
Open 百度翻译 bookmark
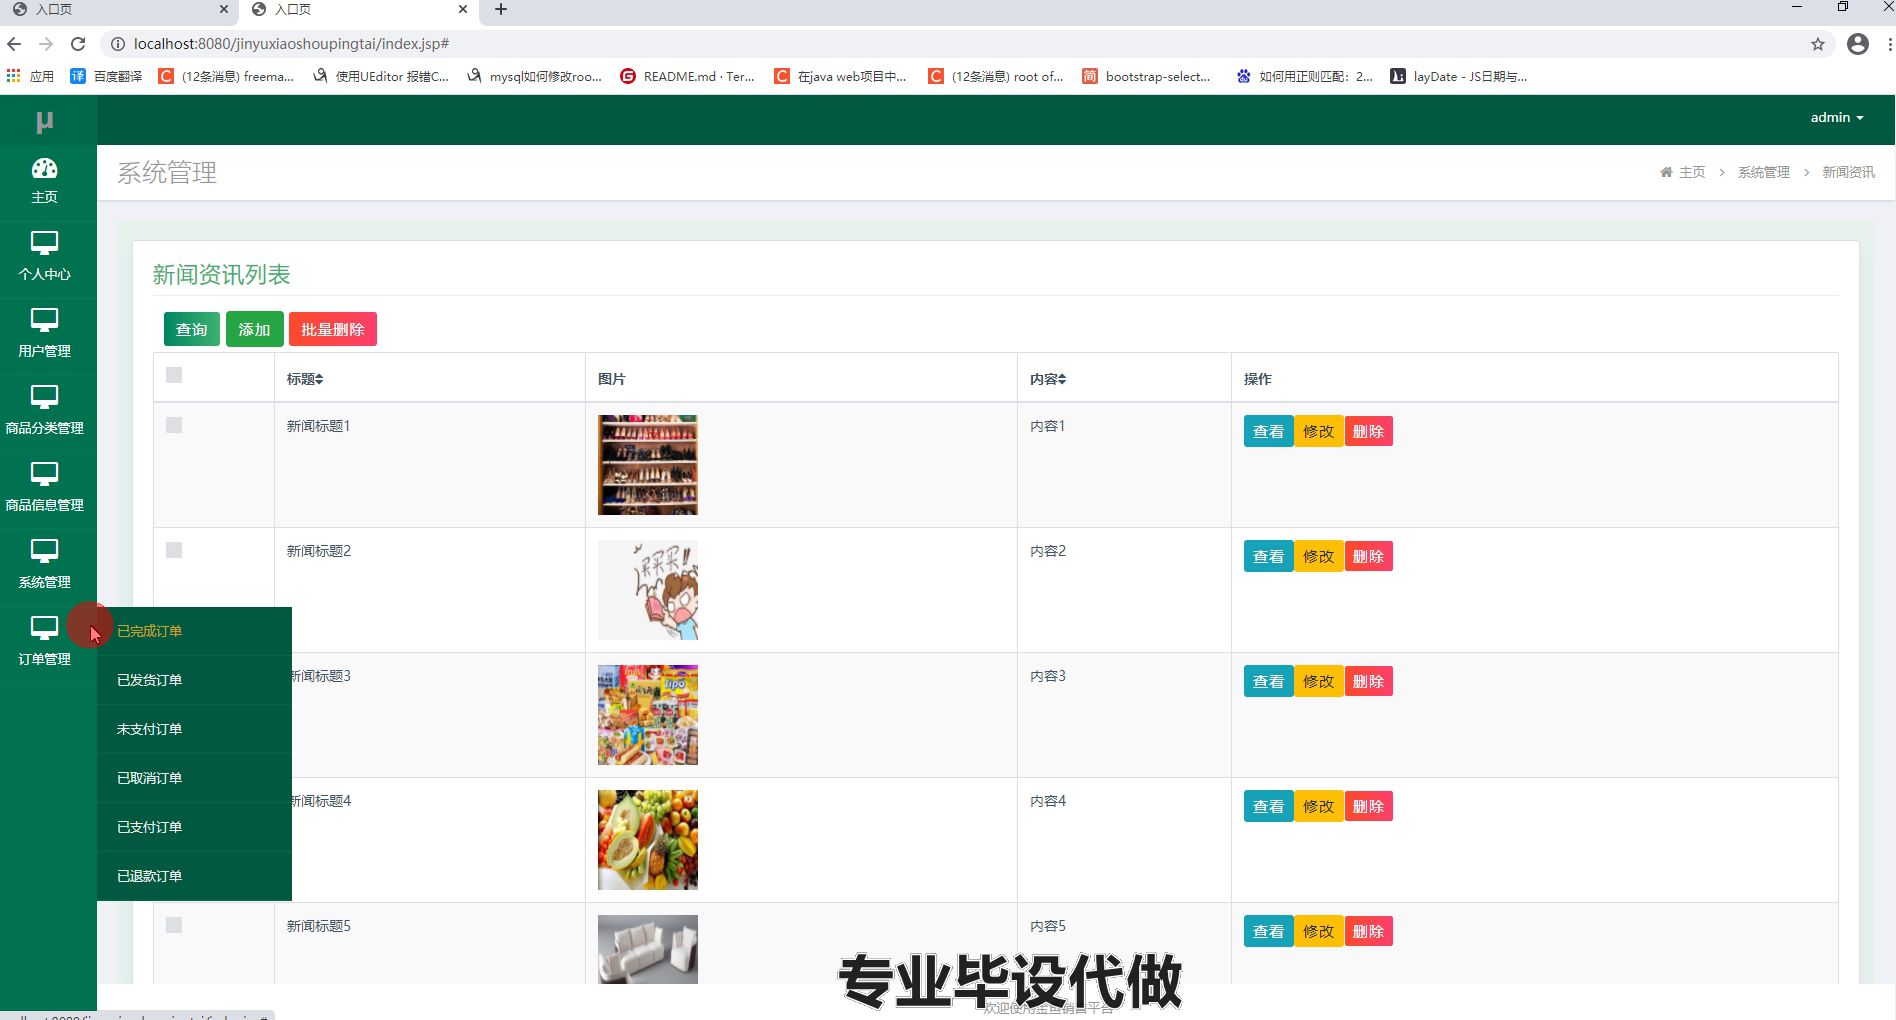[x=106, y=76]
